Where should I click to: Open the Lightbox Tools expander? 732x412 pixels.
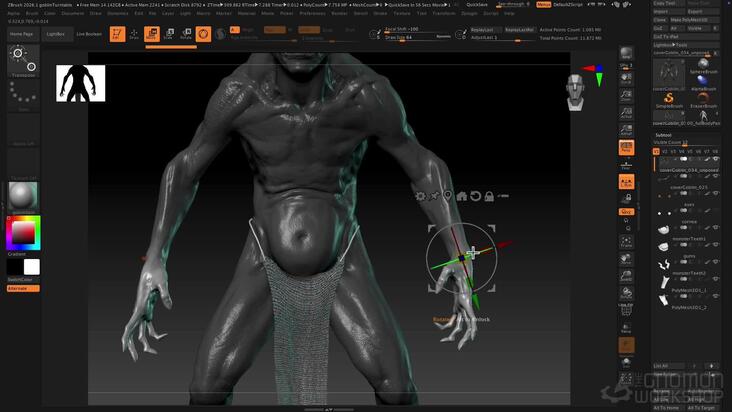670,45
